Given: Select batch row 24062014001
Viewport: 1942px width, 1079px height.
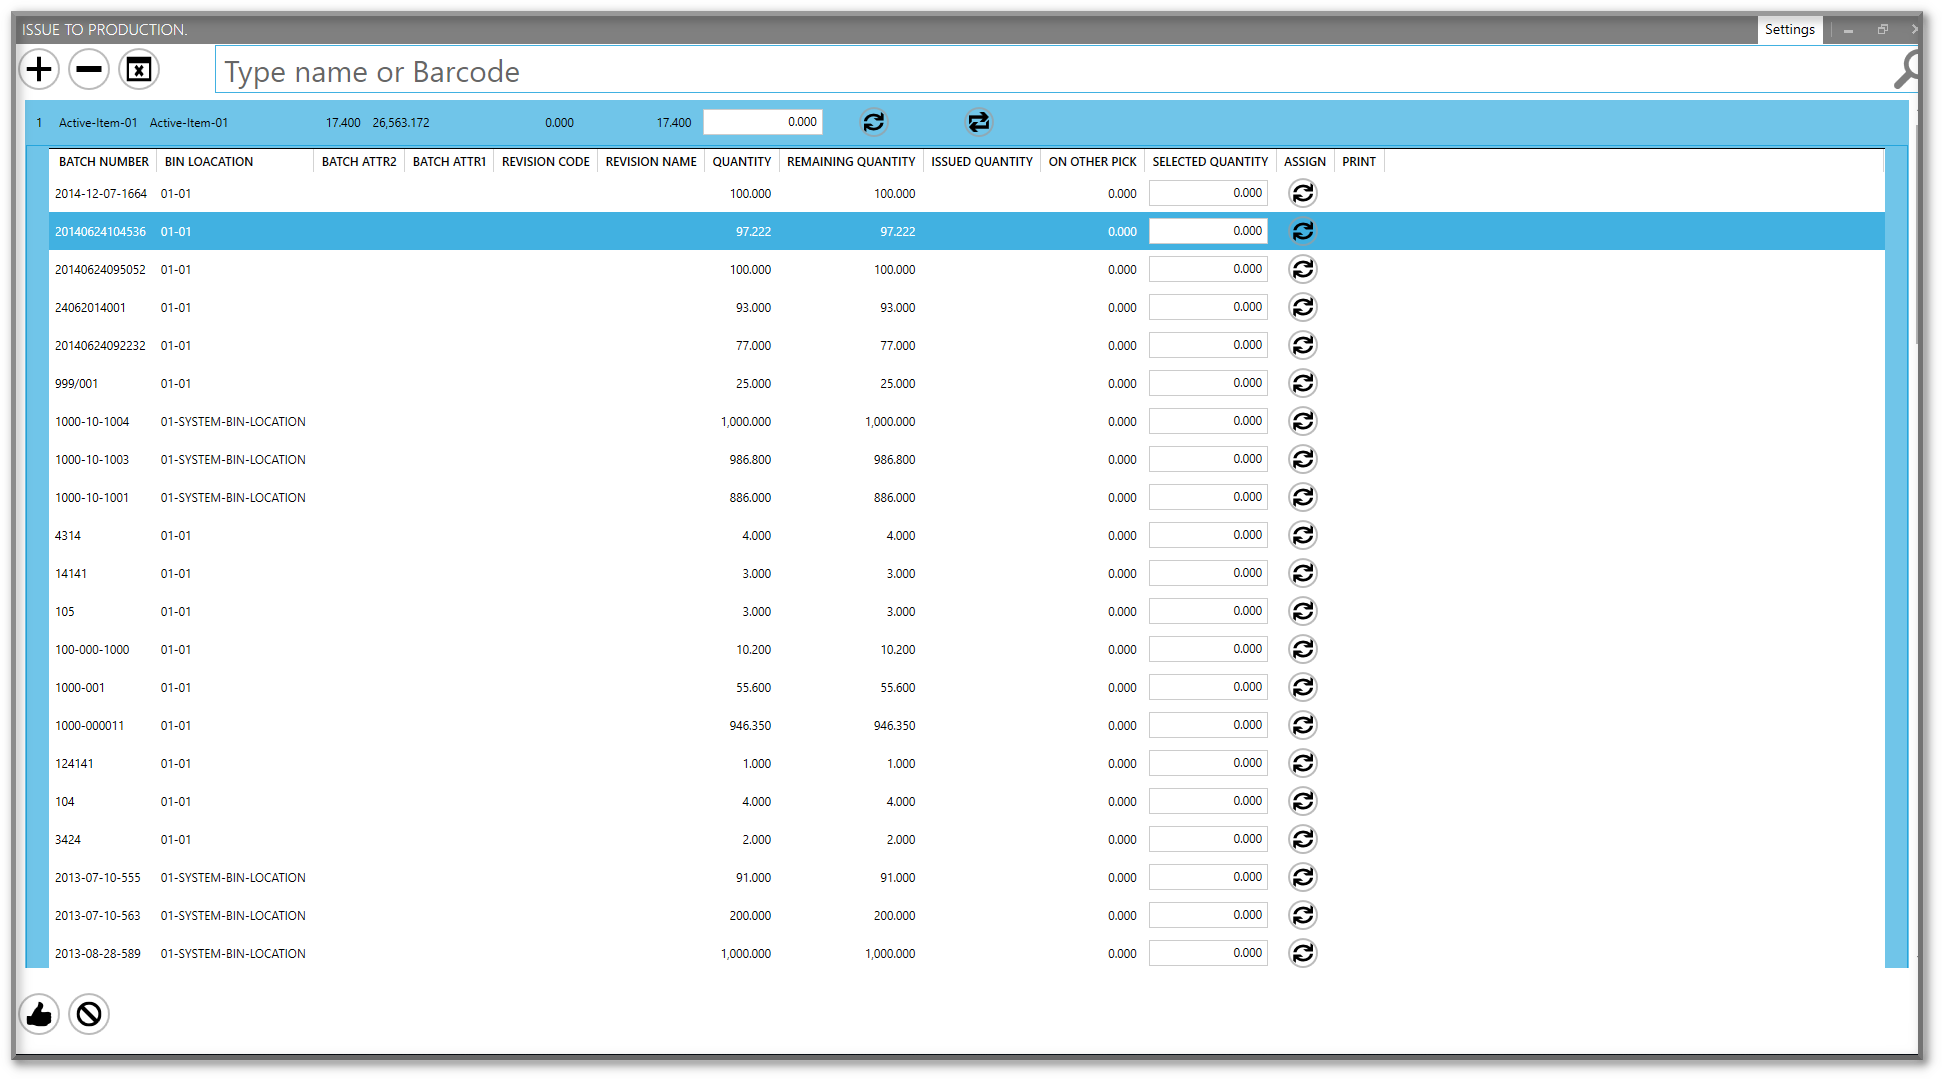Looking at the screenshot, I should pyautogui.click(x=967, y=307).
